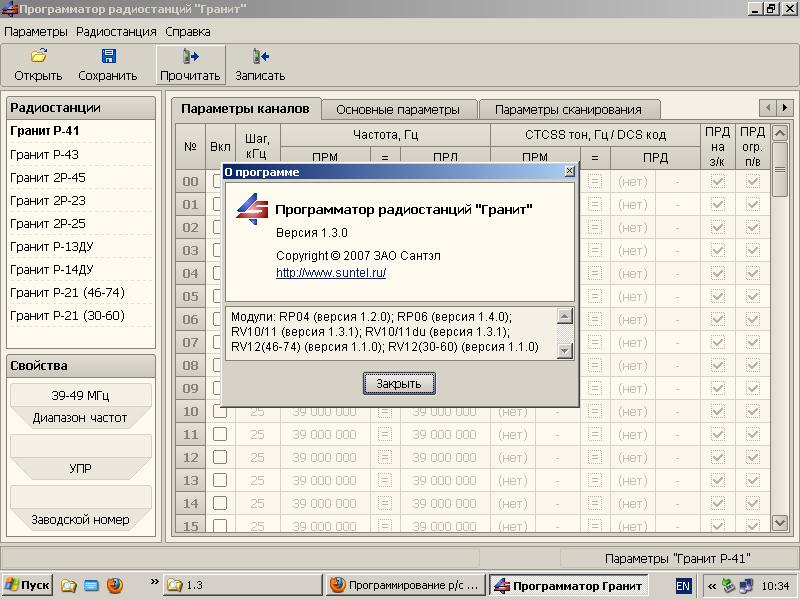This screenshot has width=800, height=600.
Task: Click ПРМ frequency 39 000 000 in row 12
Action: tap(324, 457)
